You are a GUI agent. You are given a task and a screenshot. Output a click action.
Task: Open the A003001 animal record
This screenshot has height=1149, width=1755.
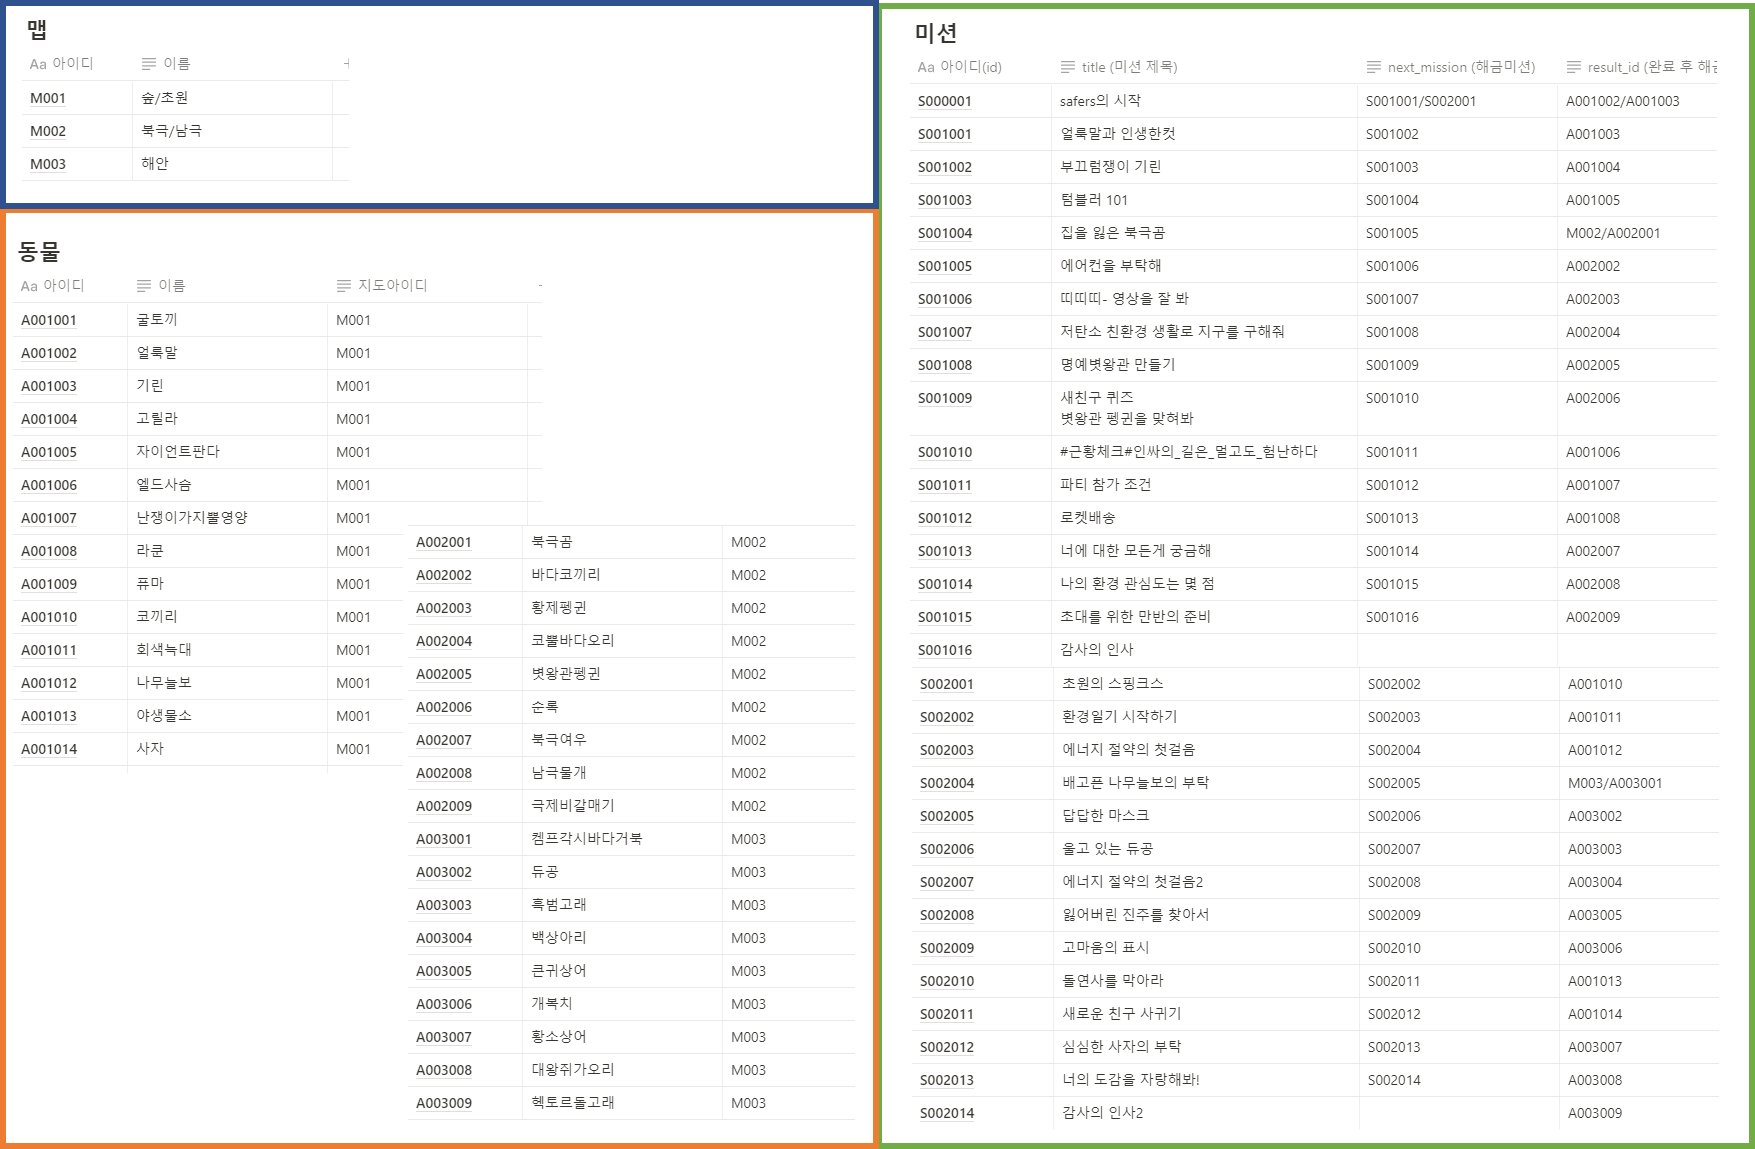click(444, 839)
